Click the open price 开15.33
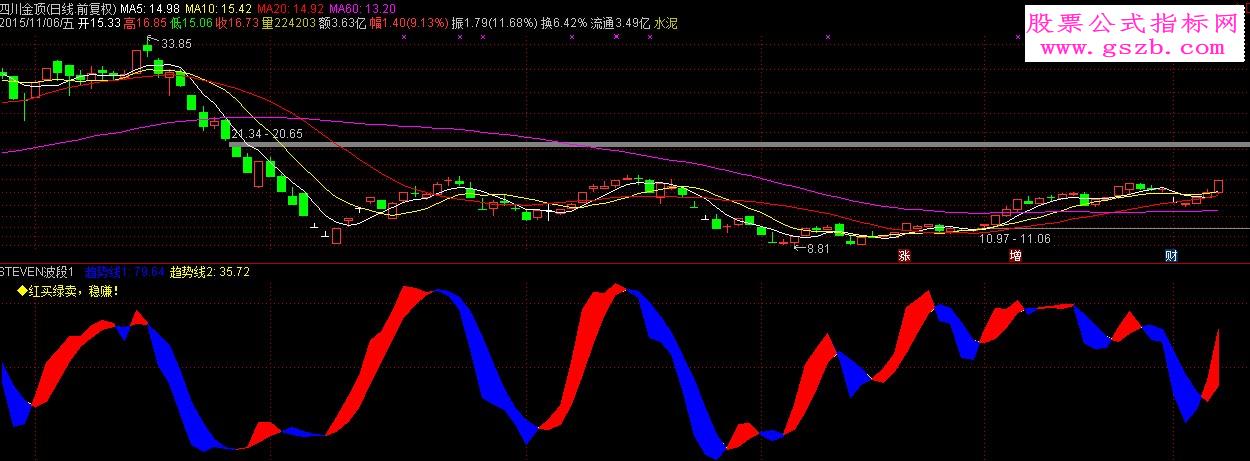The image size is (1250, 461). [x=99, y=22]
